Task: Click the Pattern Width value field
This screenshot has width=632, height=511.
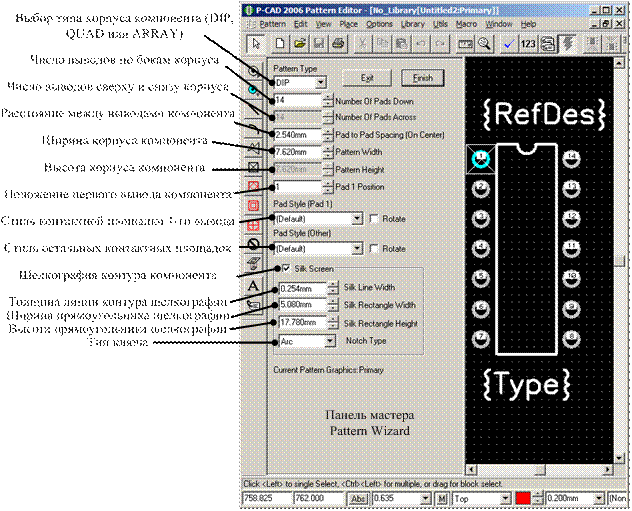Action: point(298,152)
